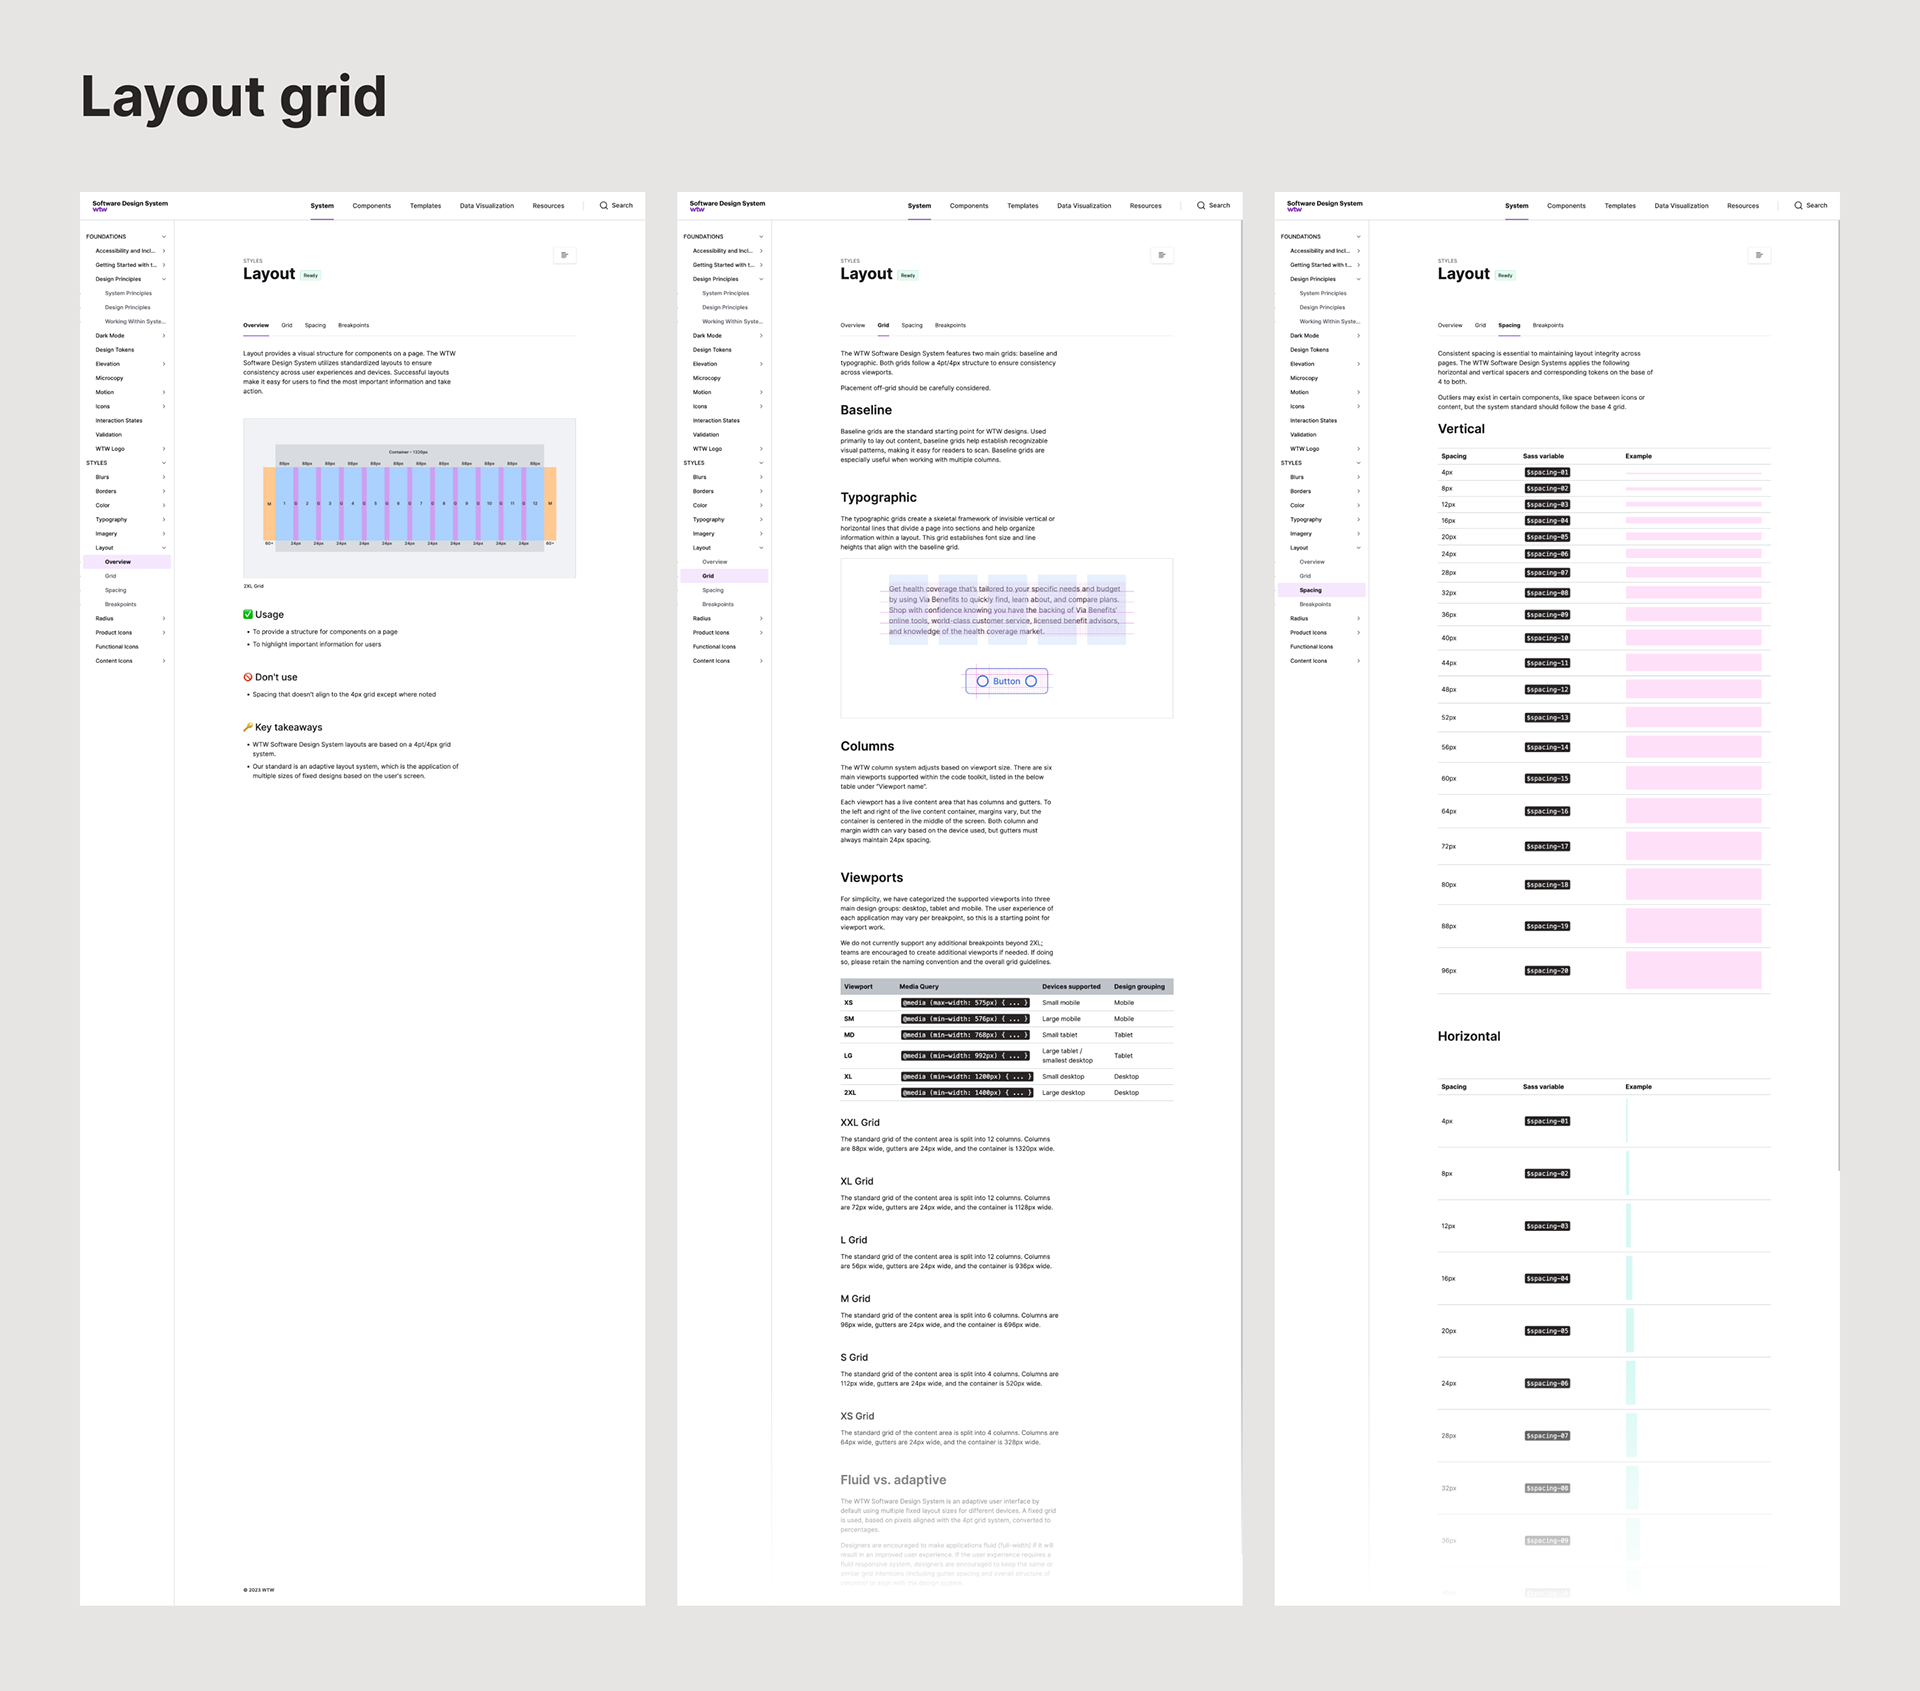Click the WTW logo in the Grid page header
The image size is (1920, 1691).
(x=697, y=210)
